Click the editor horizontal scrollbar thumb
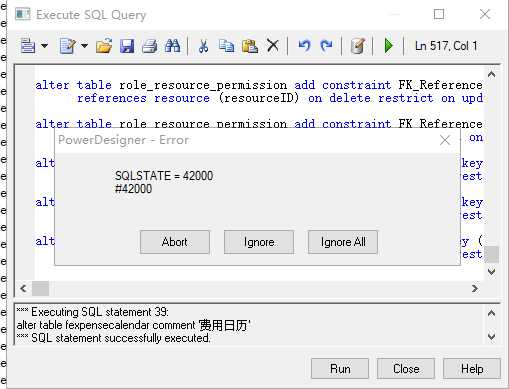Viewport: 509px width, 389px height. (x=40, y=288)
